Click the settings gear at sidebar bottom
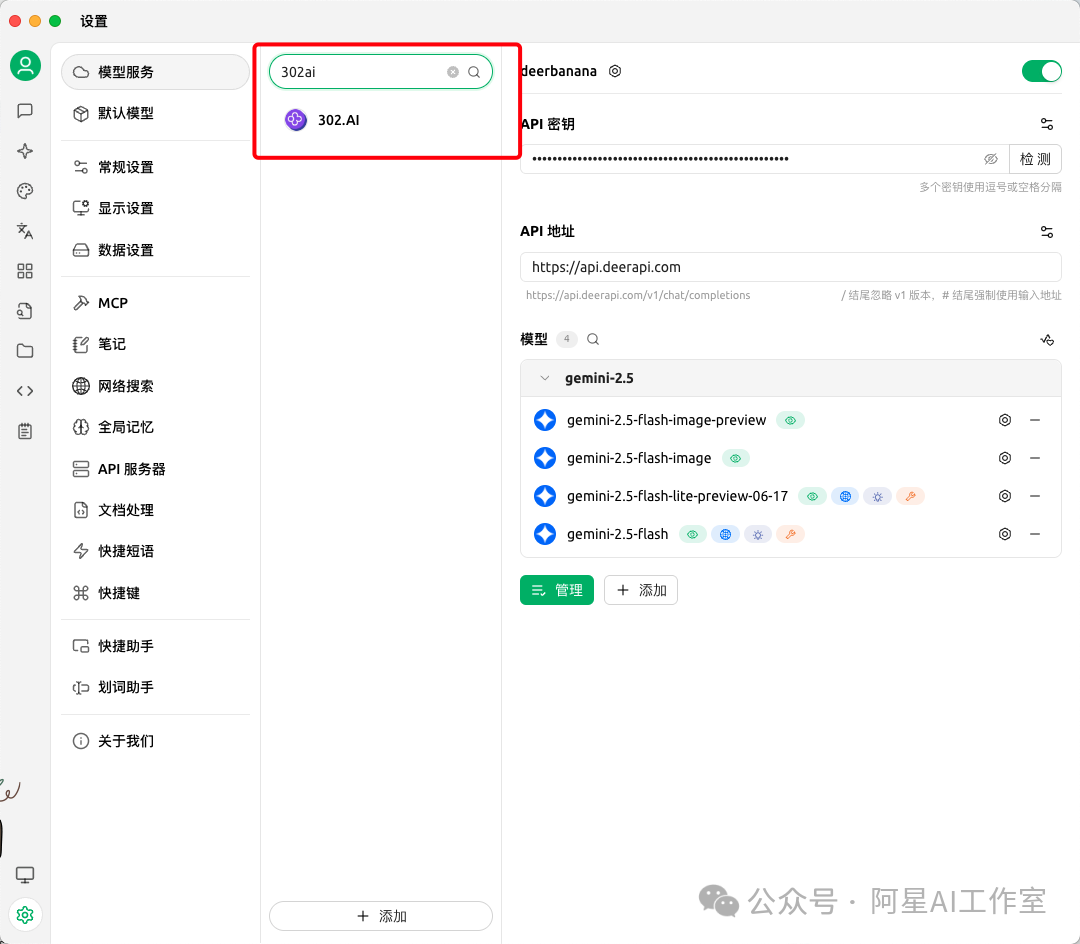 coord(25,914)
